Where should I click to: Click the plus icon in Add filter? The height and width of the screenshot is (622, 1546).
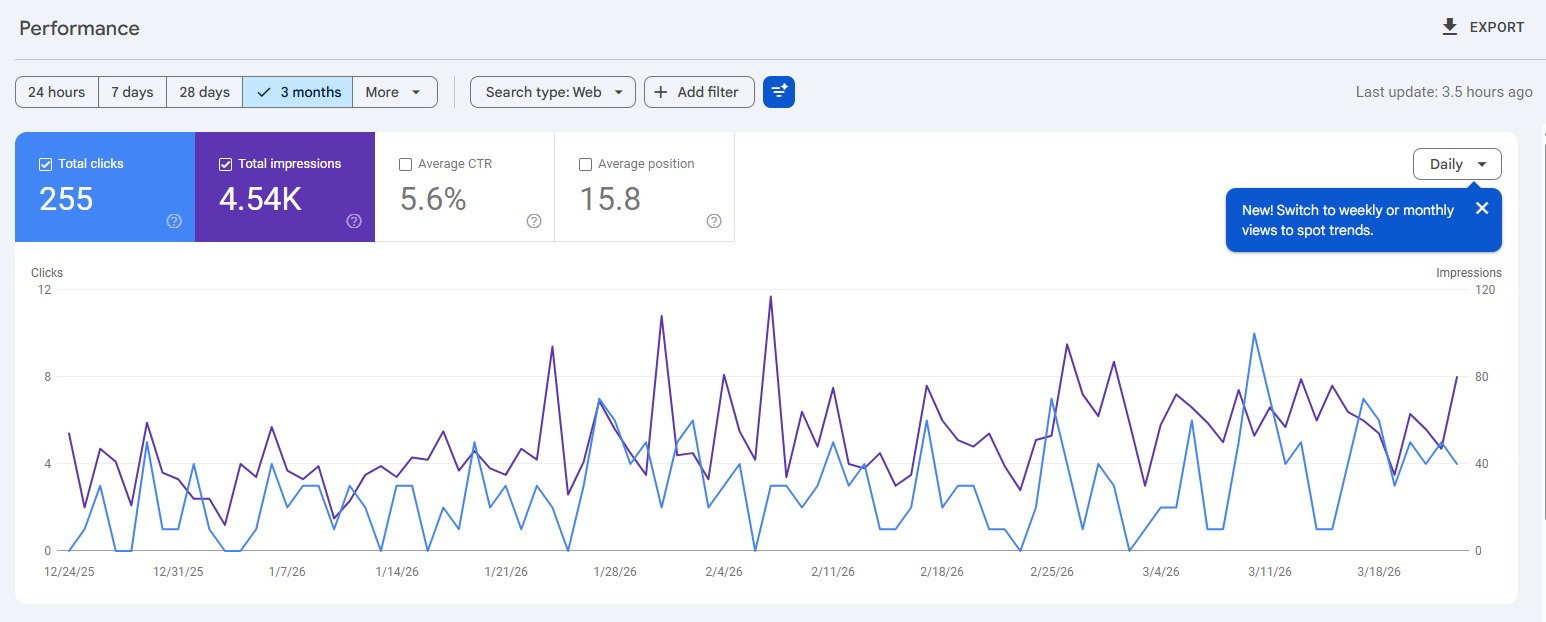point(660,92)
